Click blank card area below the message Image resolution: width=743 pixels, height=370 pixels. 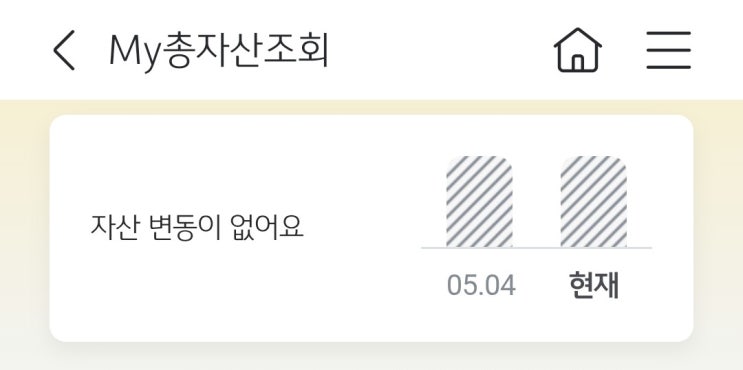coord(197,291)
